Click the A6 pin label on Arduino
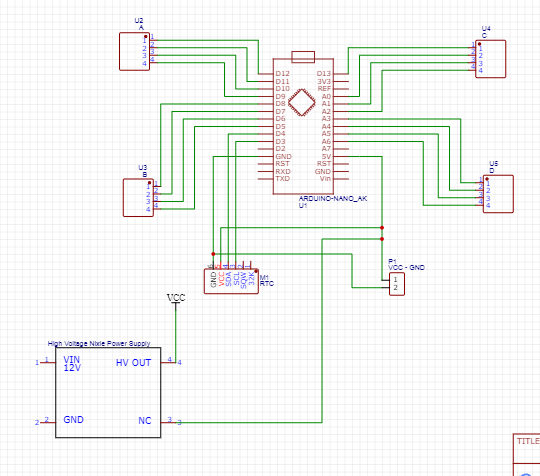Image resolution: width=540 pixels, height=476 pixels. click(x=326, y=142)
